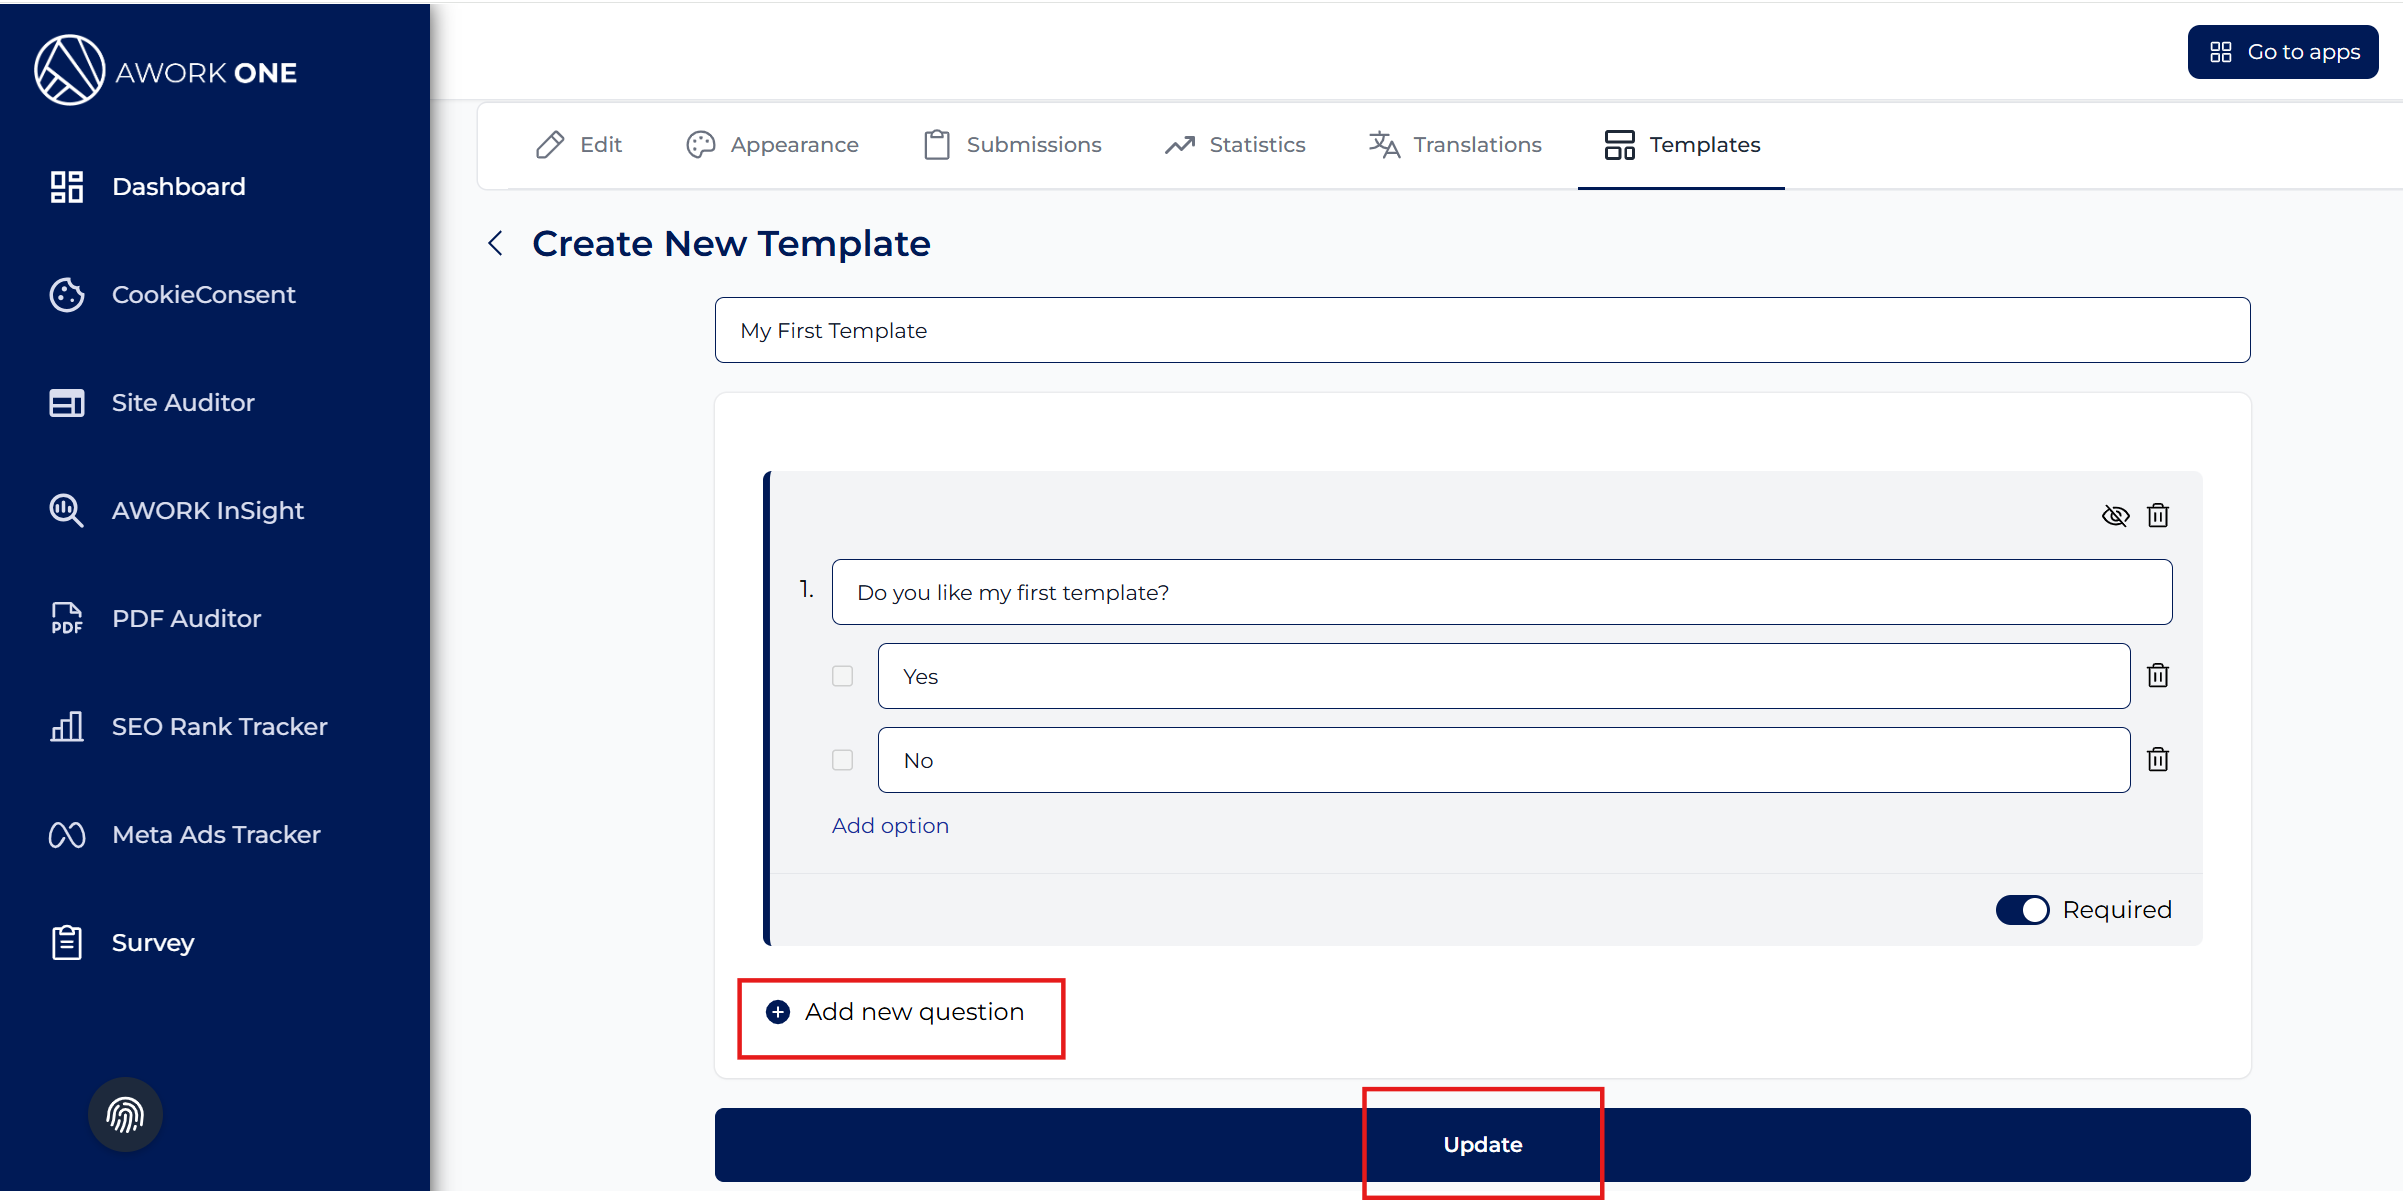
Task: Click the AWORK ONE logo
Action: (x=166, y=71)
